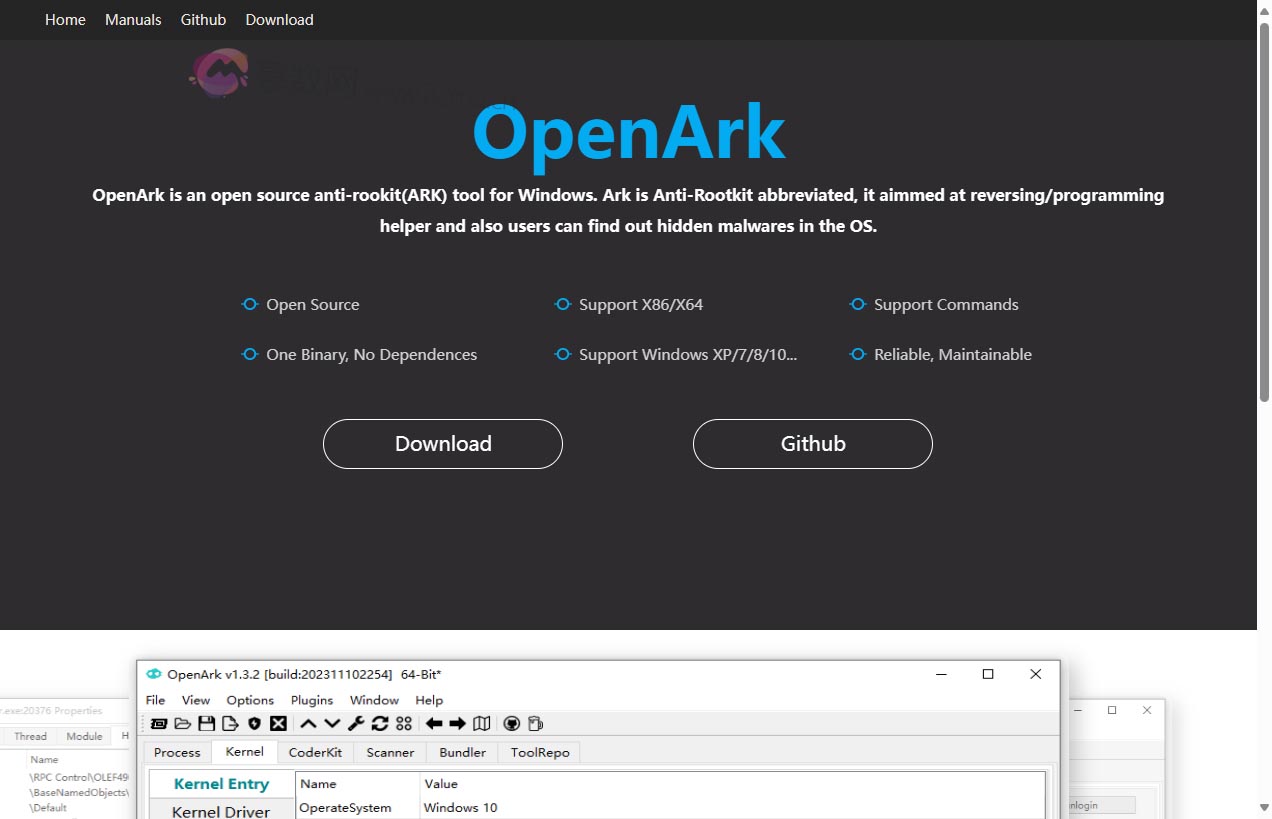Click the forward navigation arrow icon

457,723
